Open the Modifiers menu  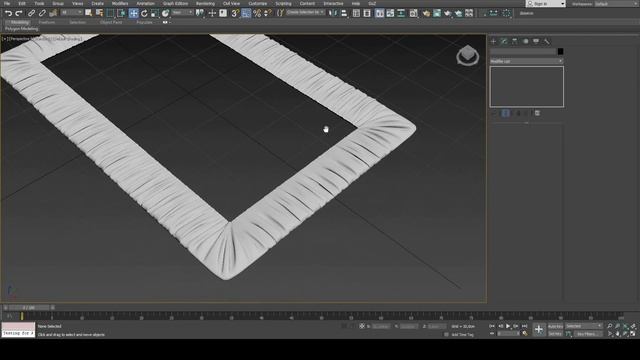coord(120,3)
